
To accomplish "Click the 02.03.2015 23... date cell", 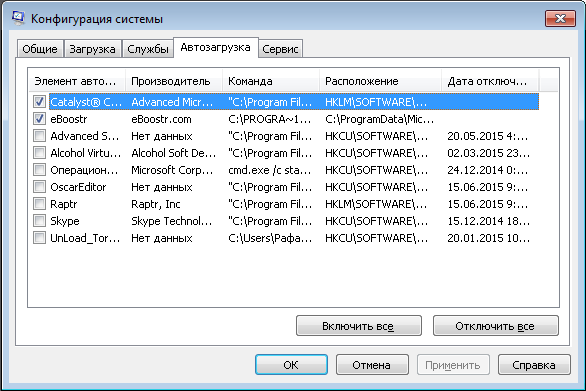I will [489, 153].
